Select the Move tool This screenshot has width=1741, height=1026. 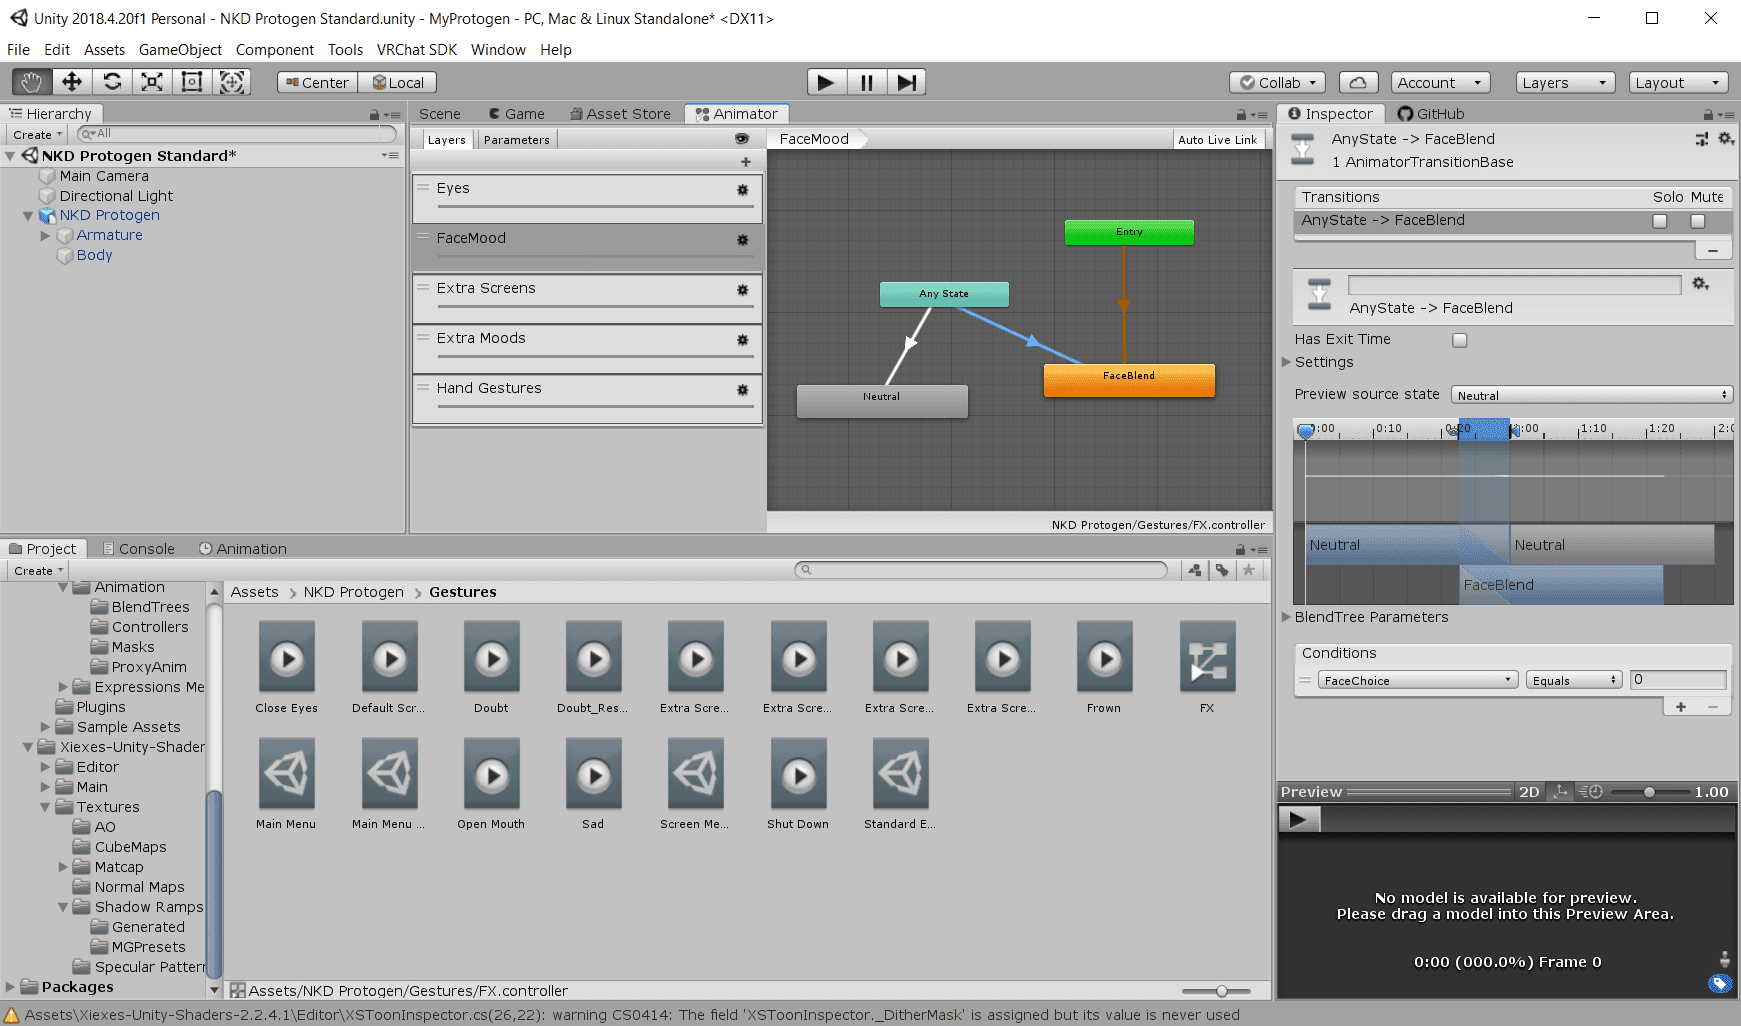(x=71, y=82)
